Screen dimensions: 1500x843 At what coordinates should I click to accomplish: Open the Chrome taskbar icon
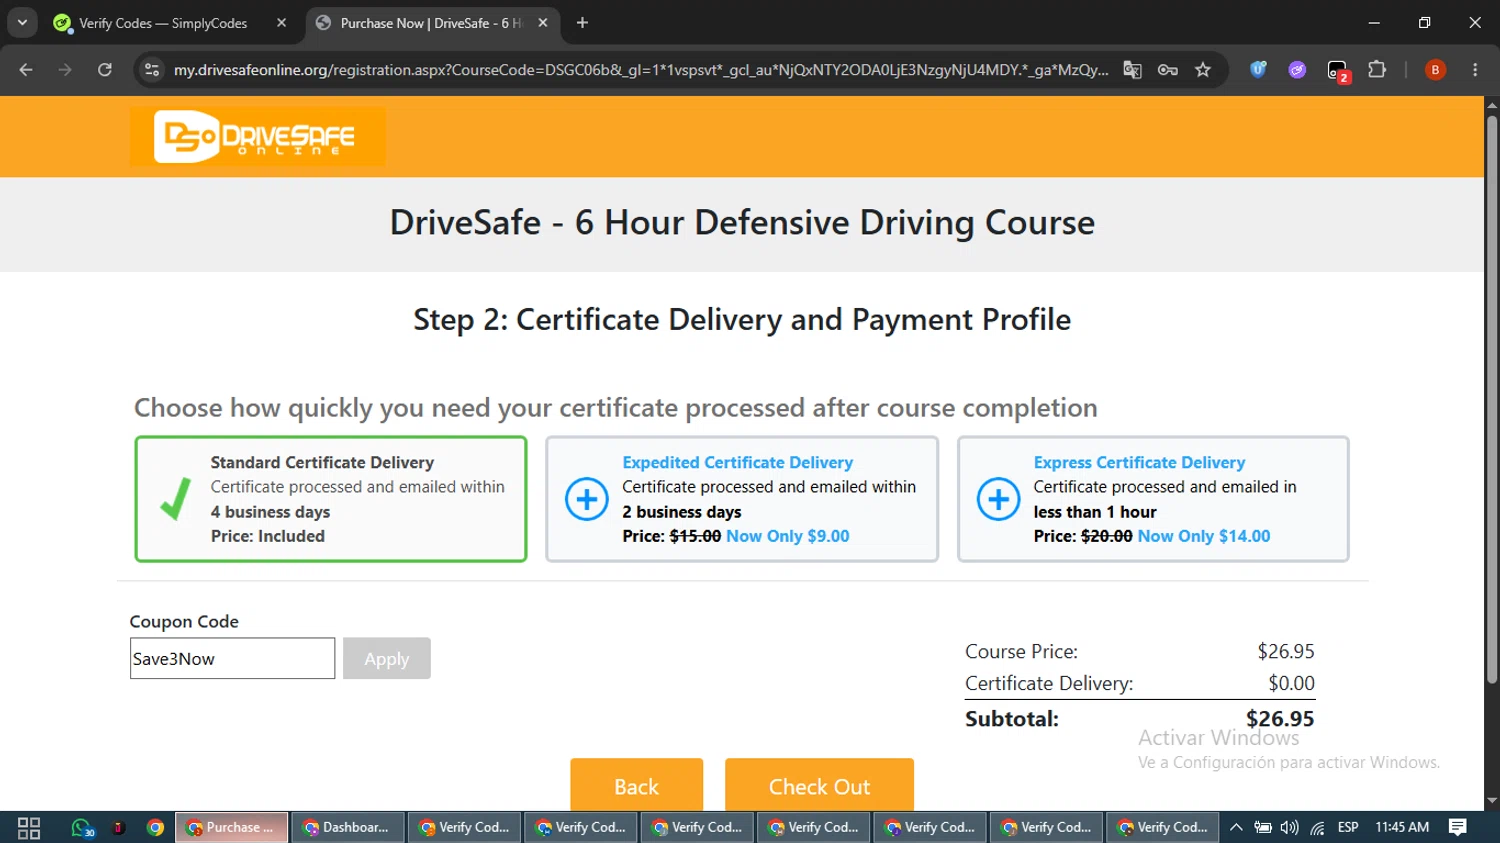pos(155,828)
